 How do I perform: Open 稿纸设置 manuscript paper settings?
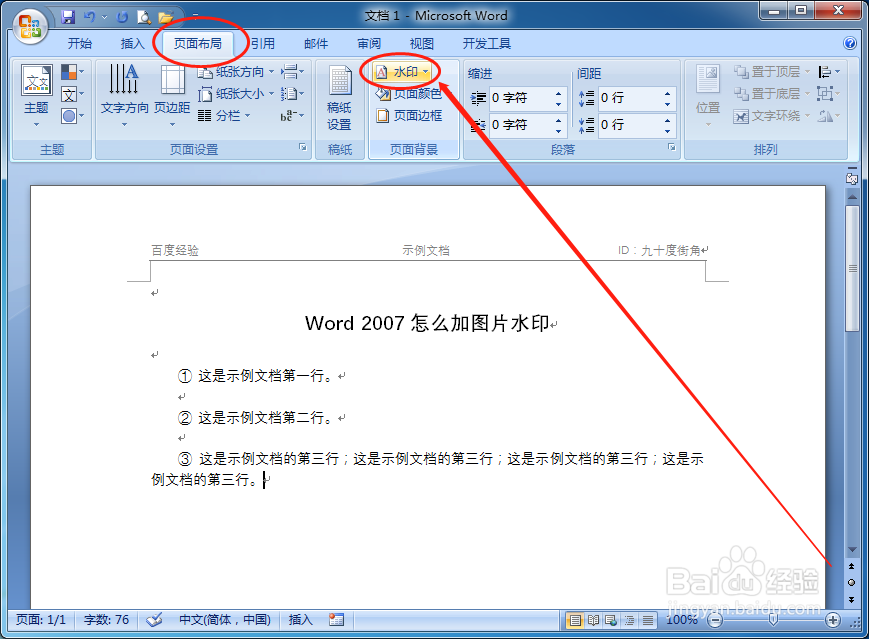click(339, 98)
